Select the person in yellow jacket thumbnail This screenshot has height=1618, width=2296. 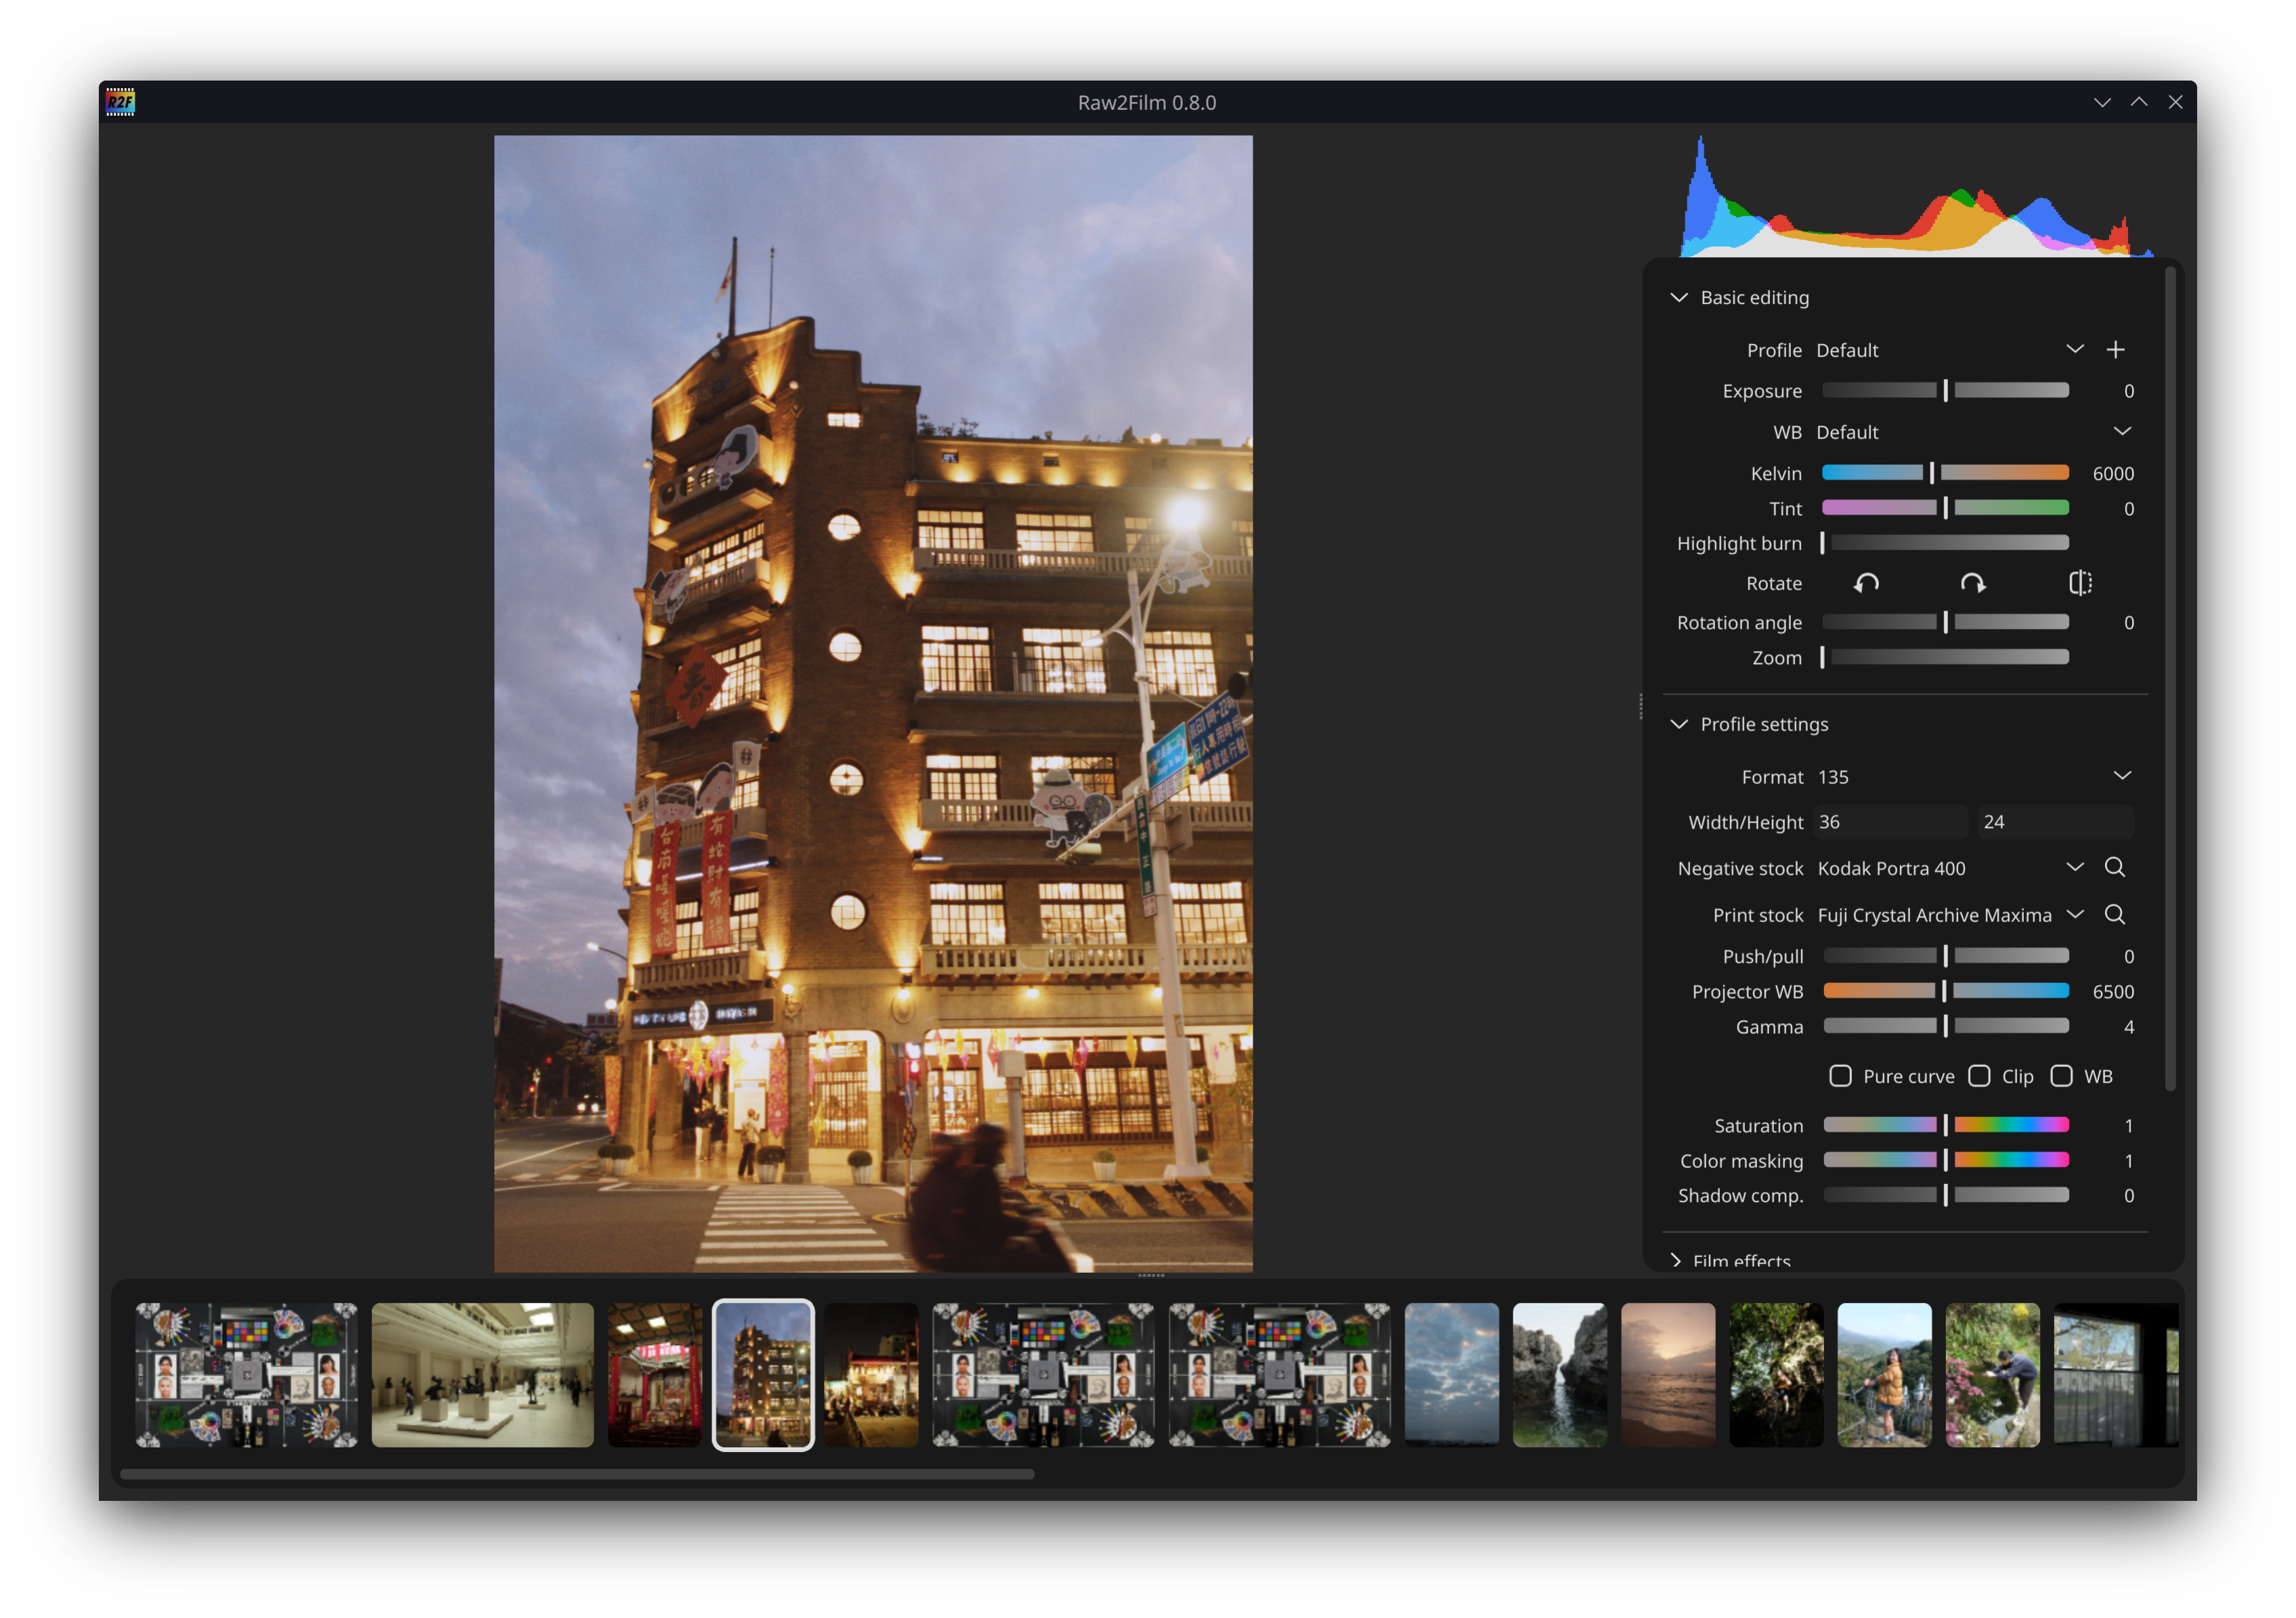coord(1884,1375)
